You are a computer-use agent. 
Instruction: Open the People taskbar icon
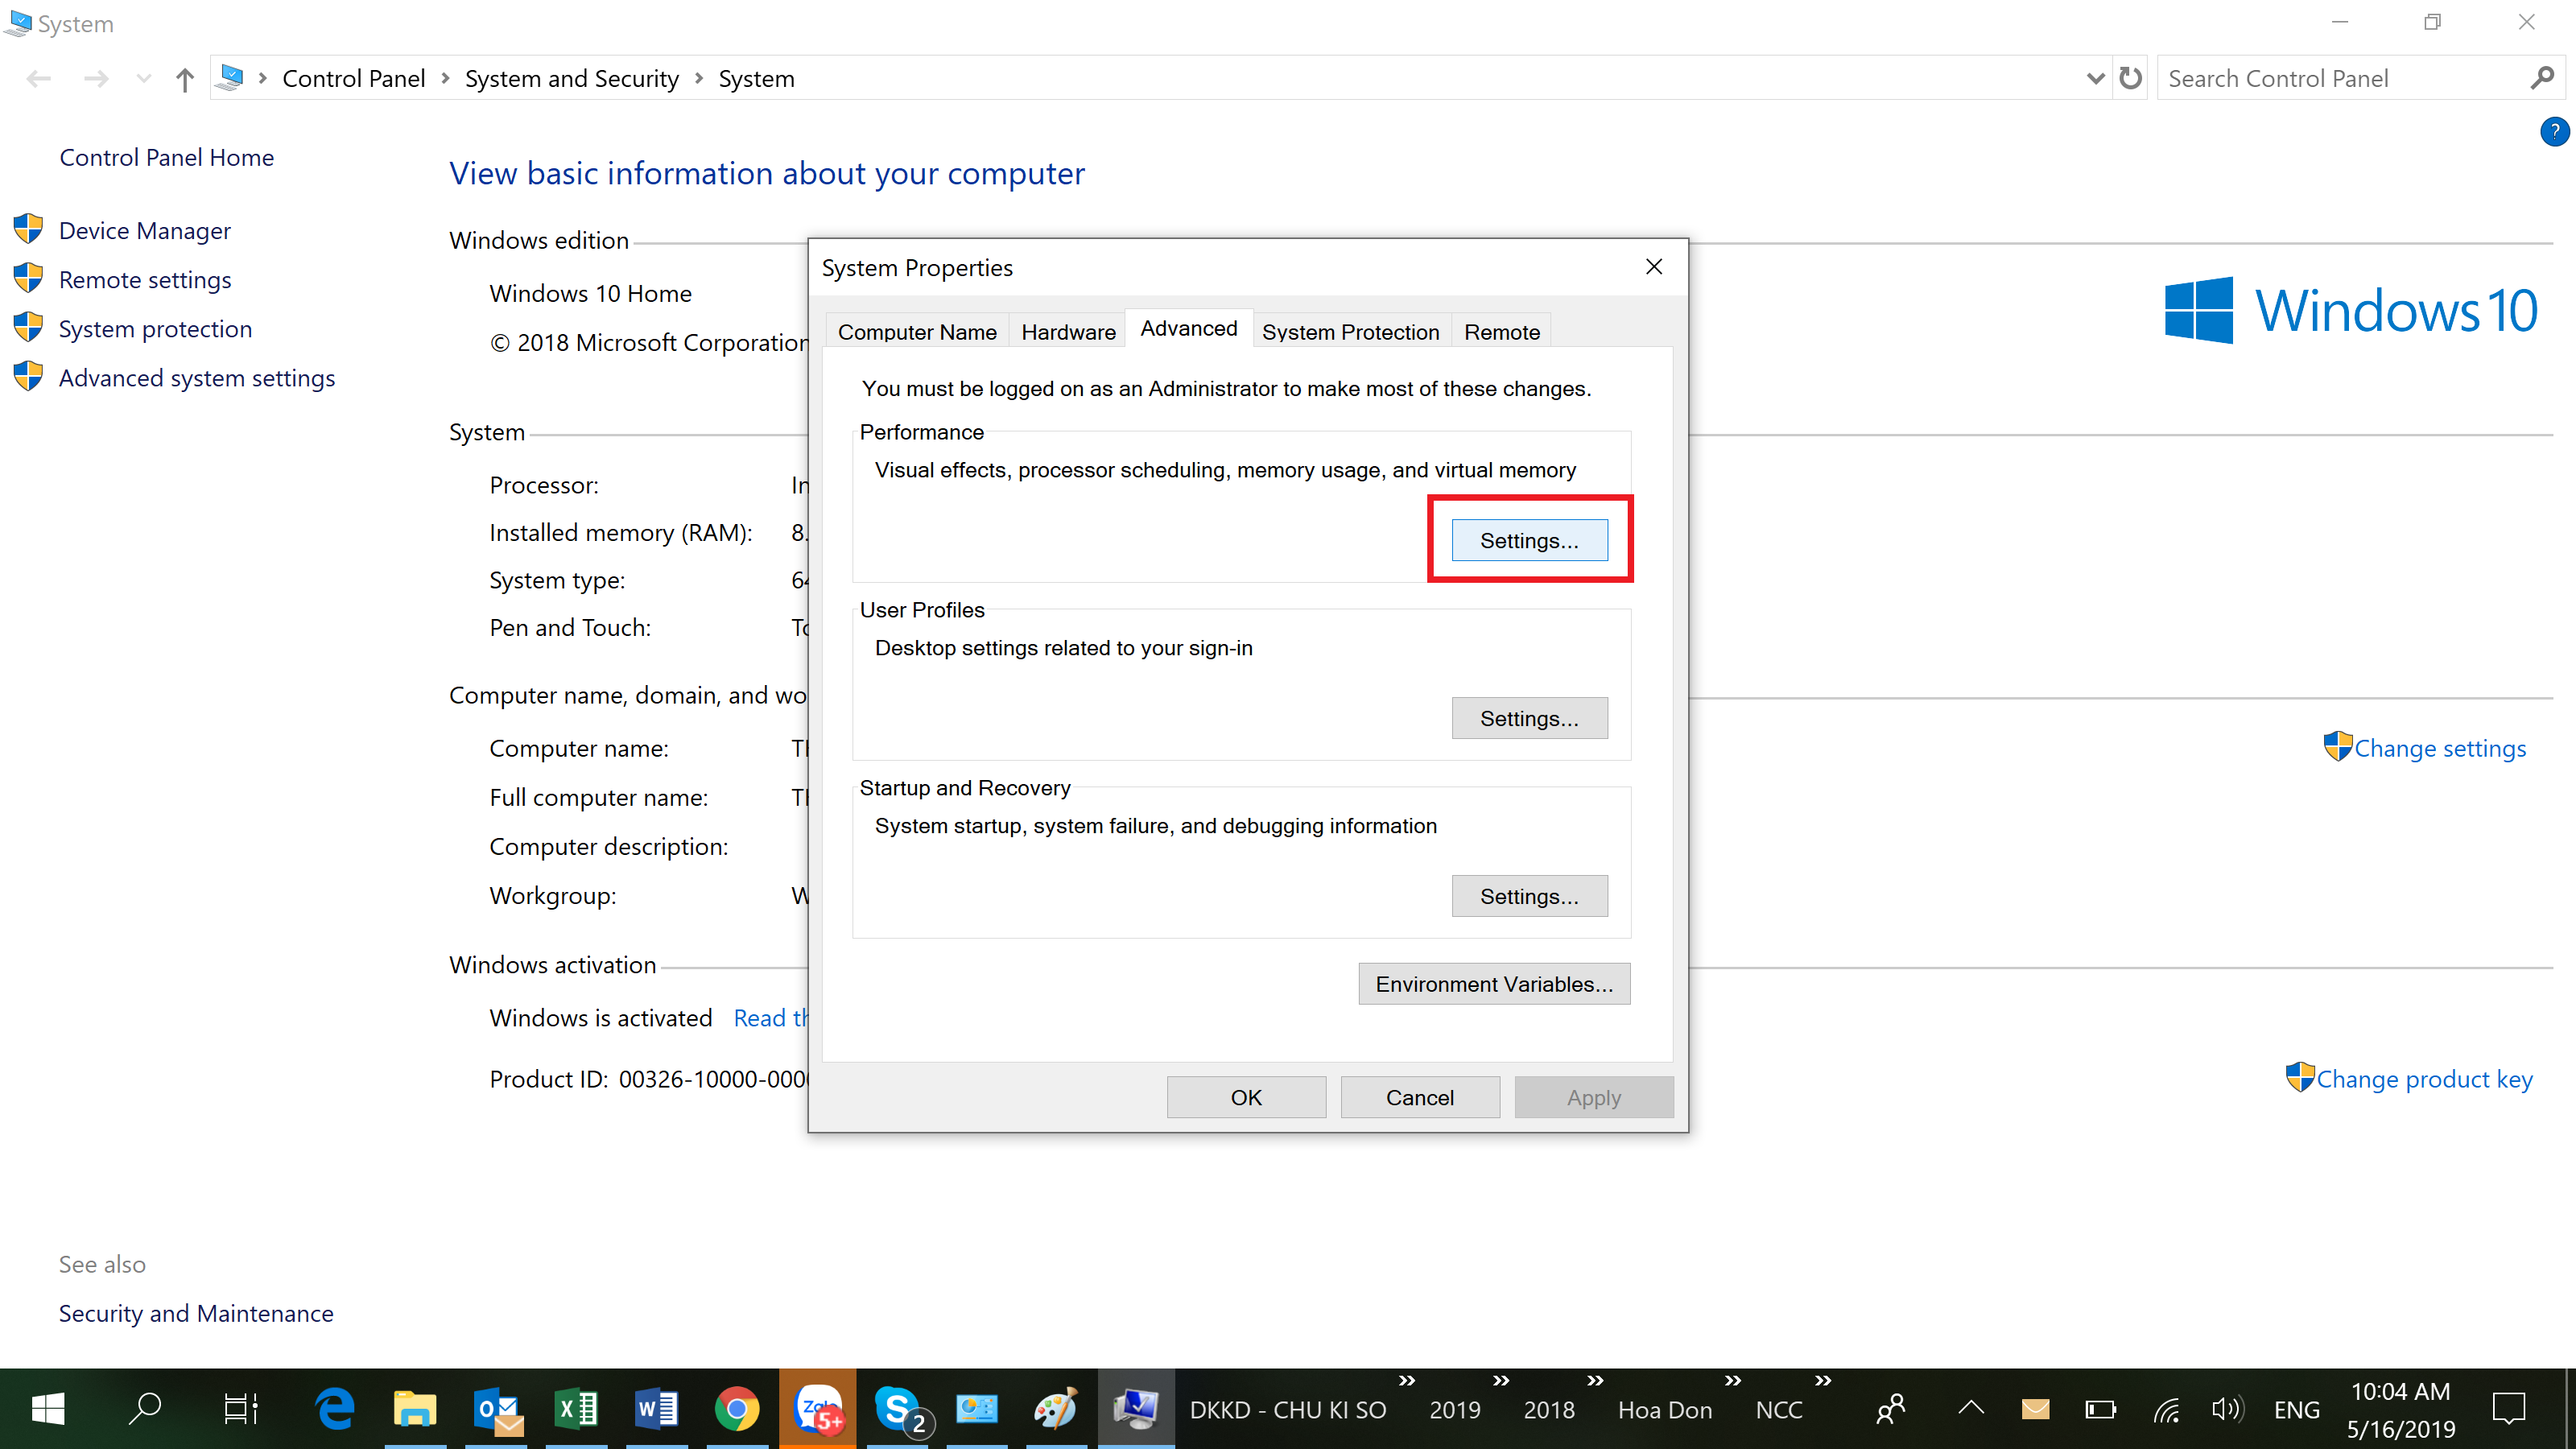tap(1890, 1409)
